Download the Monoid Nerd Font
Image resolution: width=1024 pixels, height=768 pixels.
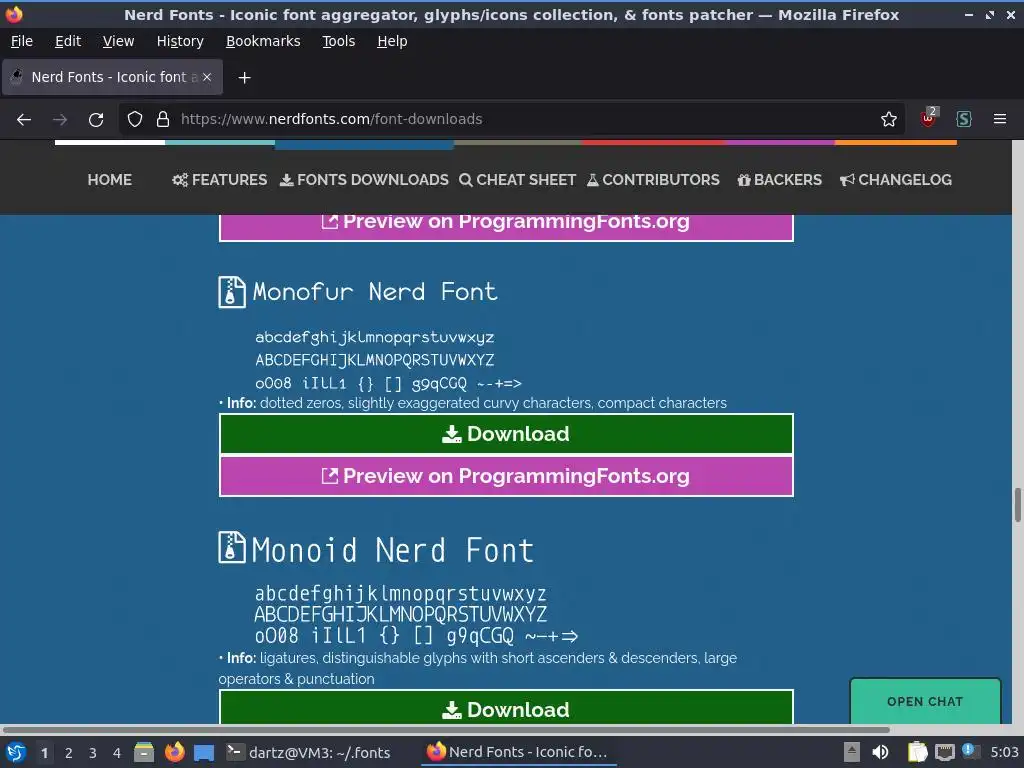coord(506,707)
